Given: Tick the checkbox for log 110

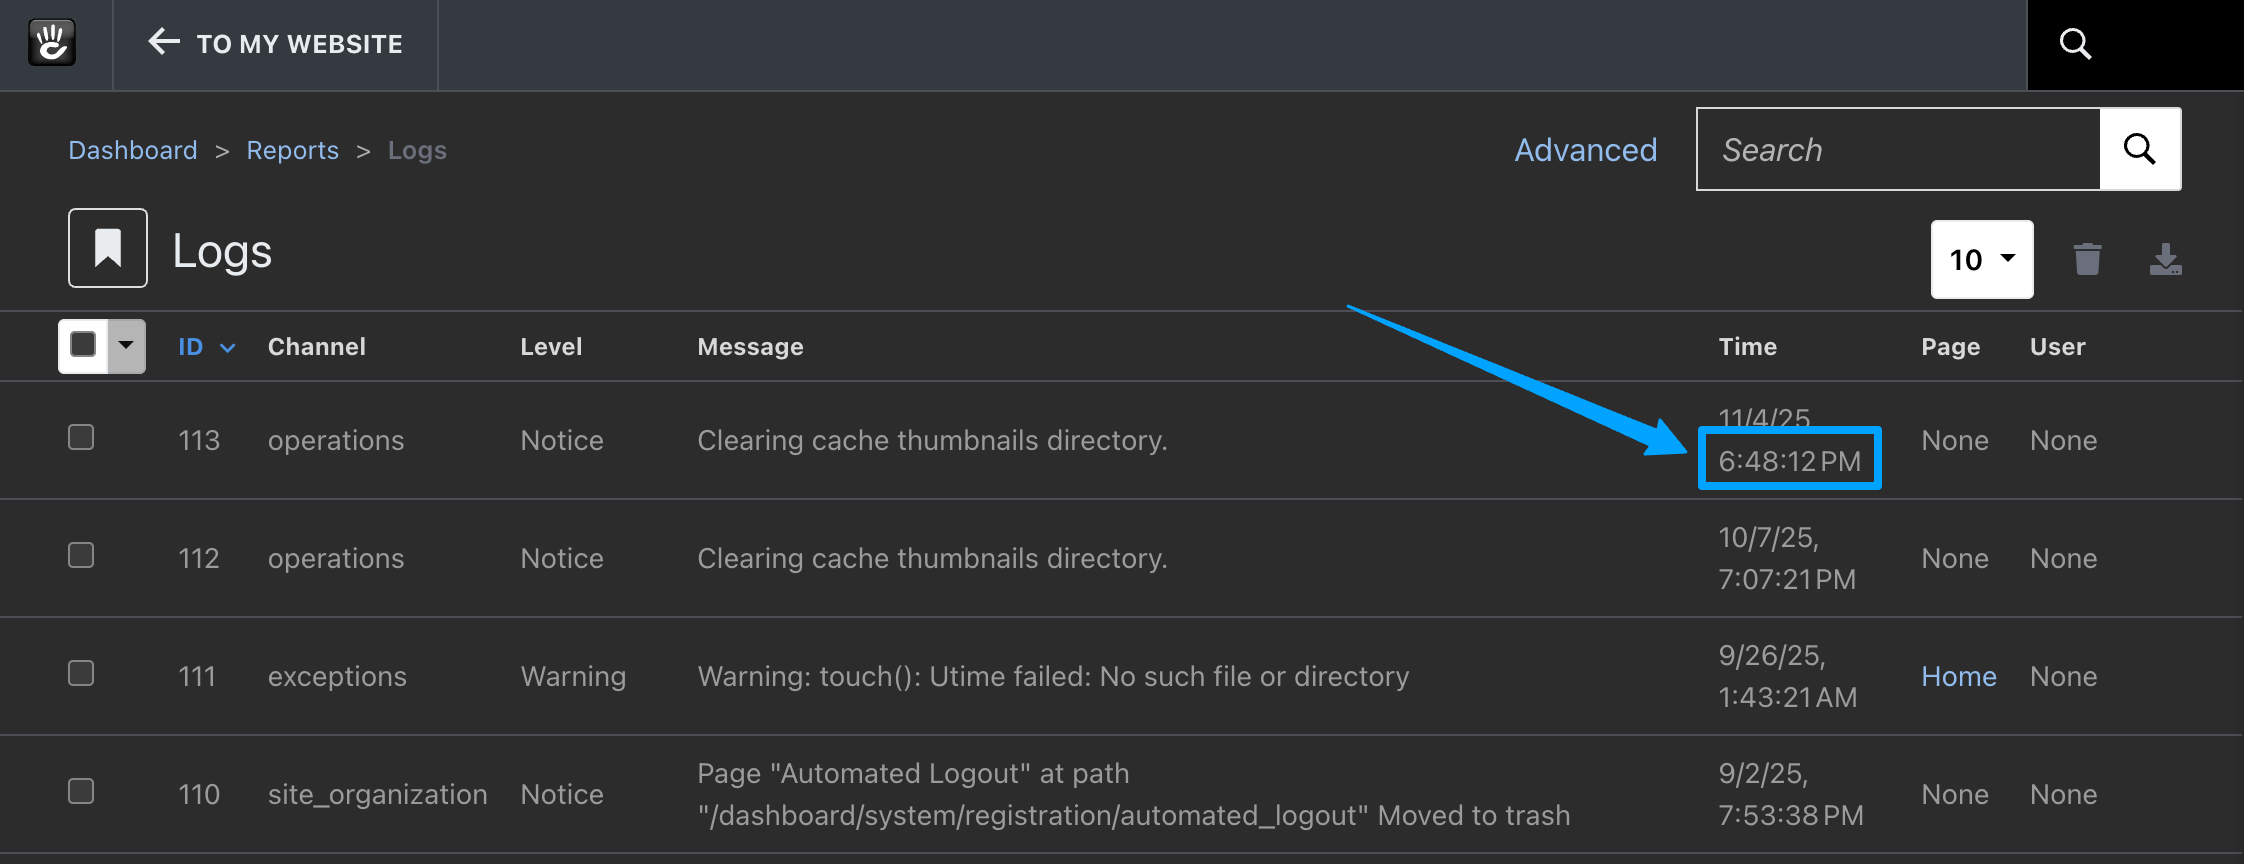Looking at the screenshot, I should pyautogui.click(x=81, y=792).
